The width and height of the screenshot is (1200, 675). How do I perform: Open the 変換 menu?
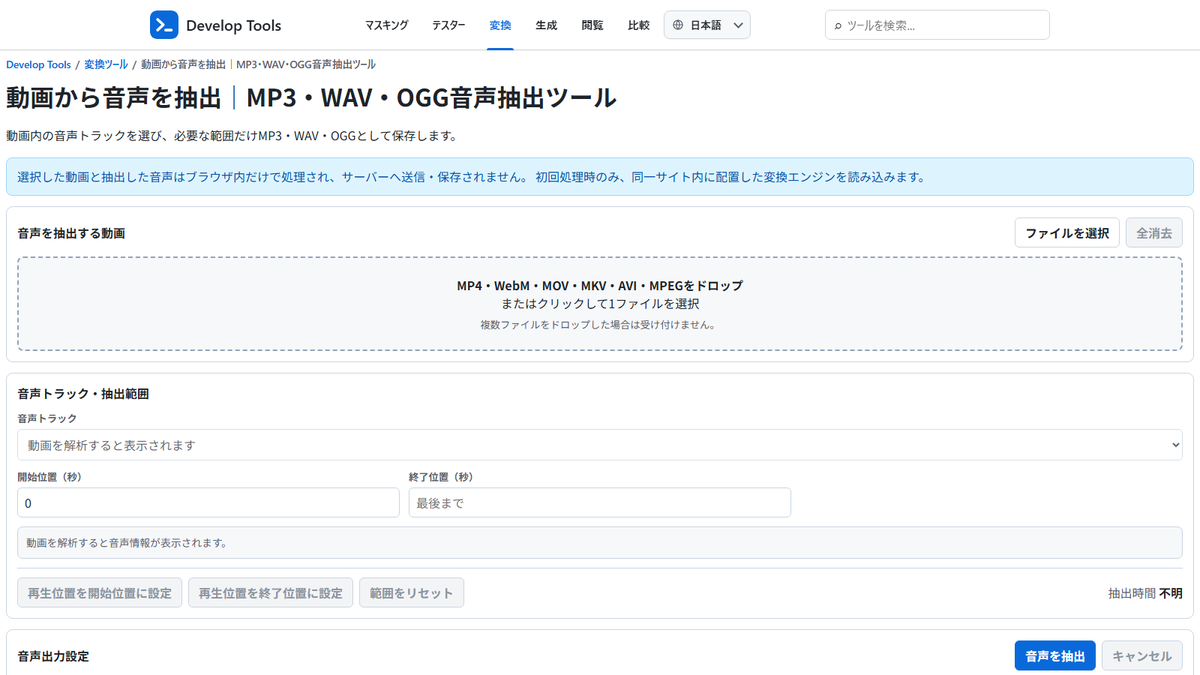(501, 25)
